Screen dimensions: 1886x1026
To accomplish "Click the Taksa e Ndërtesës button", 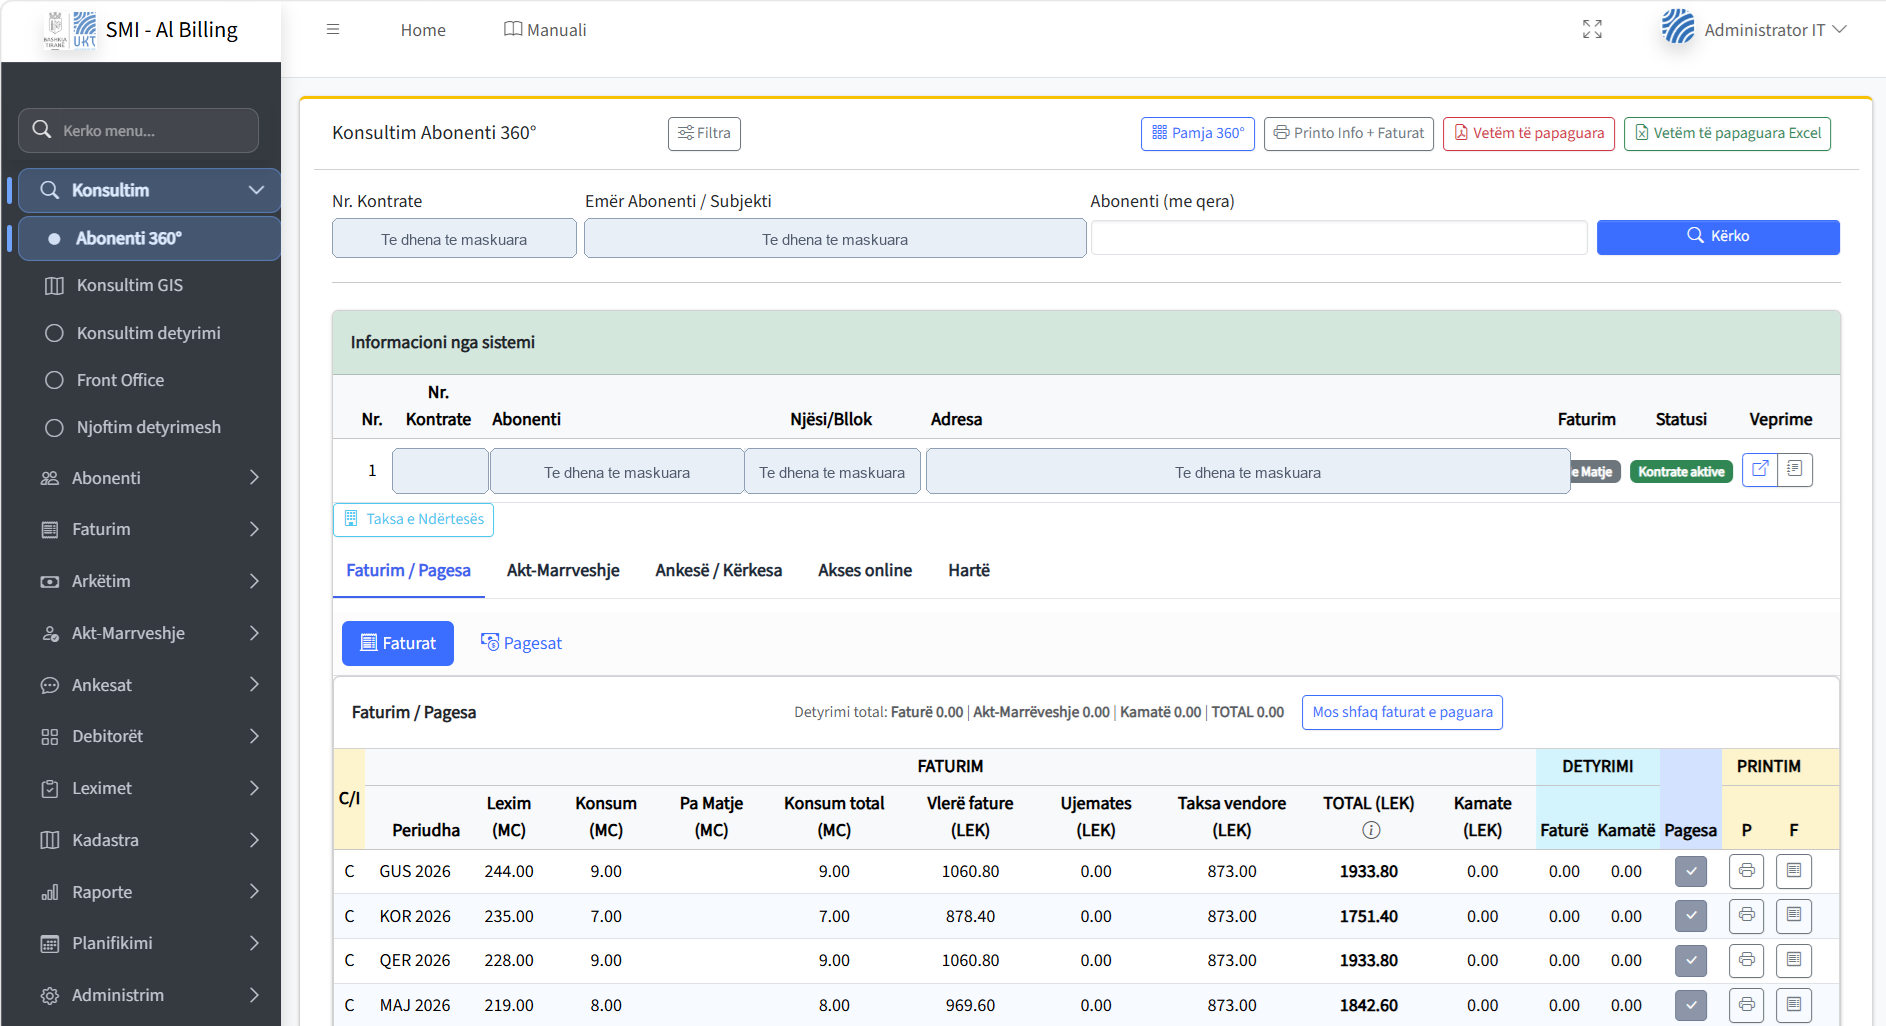I will tap(413, 519).
